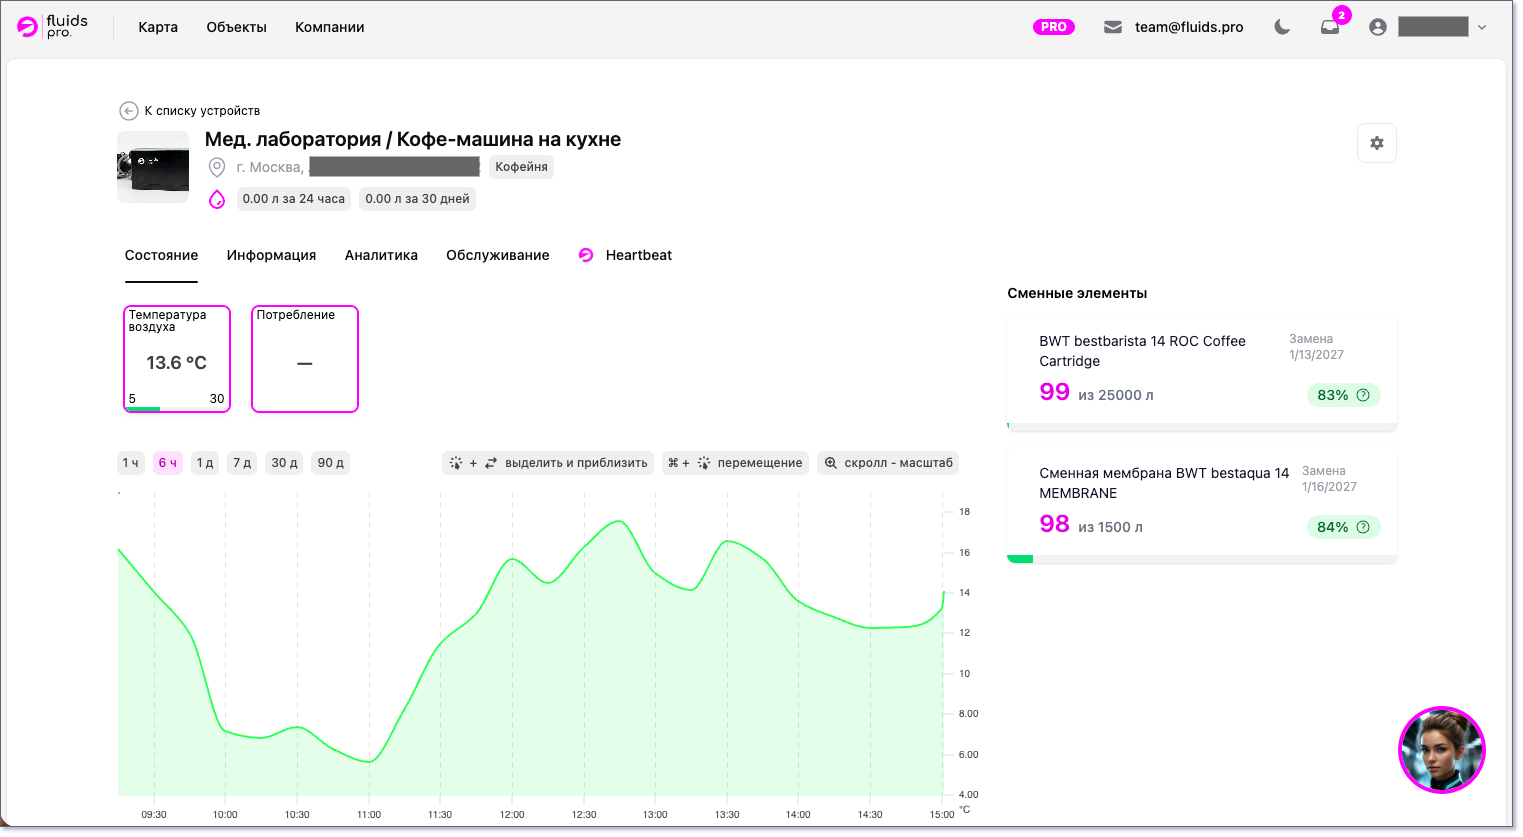1523x837 pixels.
Task: Set chart range to 6 ч
Action: (x=168, y=463)
